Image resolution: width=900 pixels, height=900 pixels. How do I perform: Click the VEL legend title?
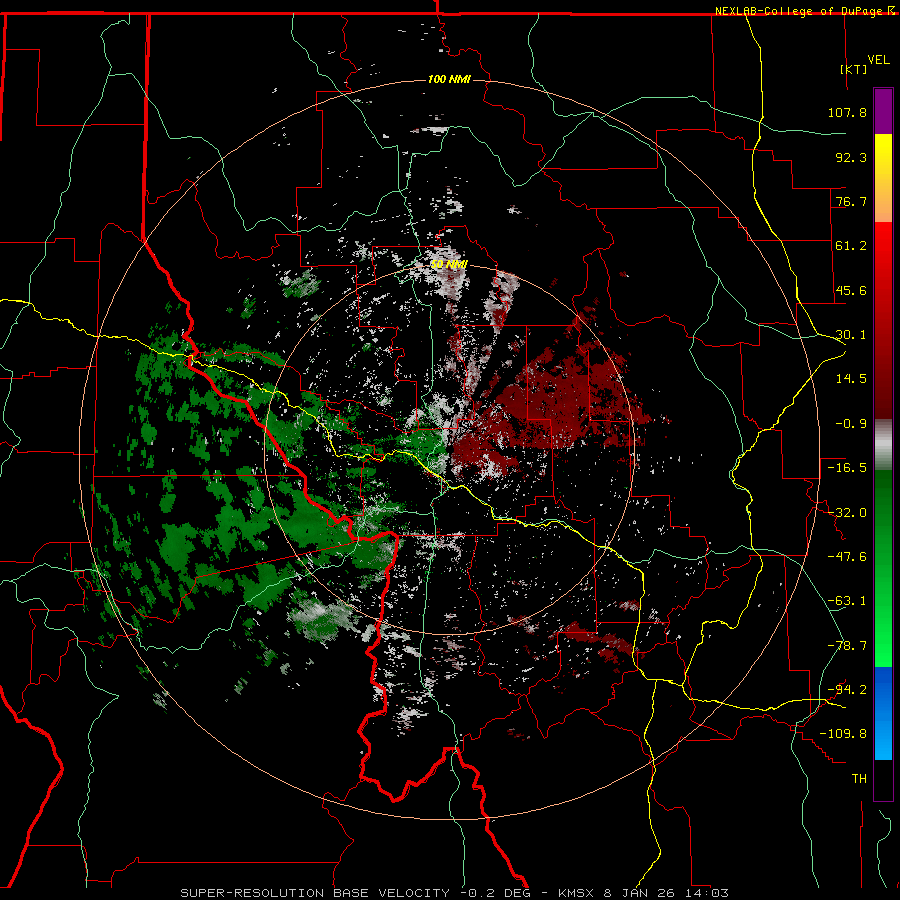click(x=878, y=60)
